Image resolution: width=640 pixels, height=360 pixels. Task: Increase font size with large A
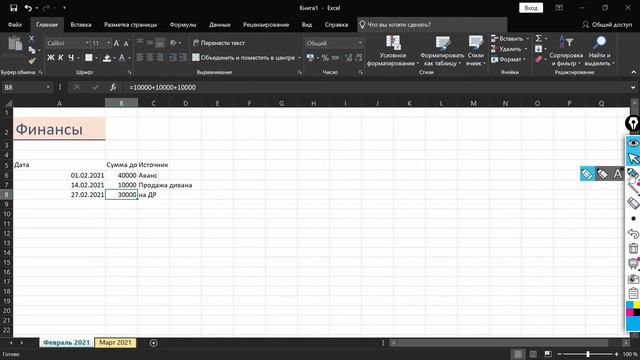click(x=116, y=43)
